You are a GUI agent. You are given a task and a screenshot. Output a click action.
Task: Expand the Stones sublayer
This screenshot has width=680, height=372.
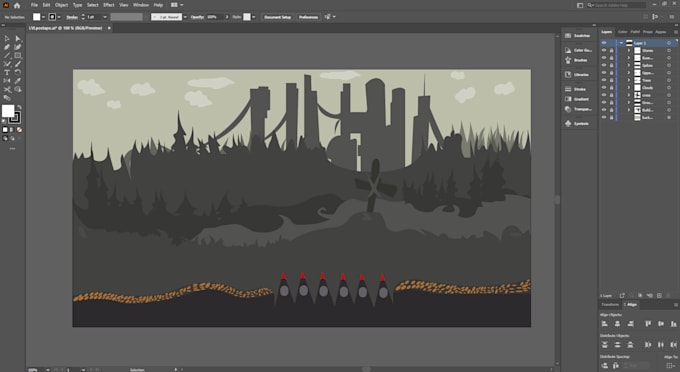[x=628, y=50]
